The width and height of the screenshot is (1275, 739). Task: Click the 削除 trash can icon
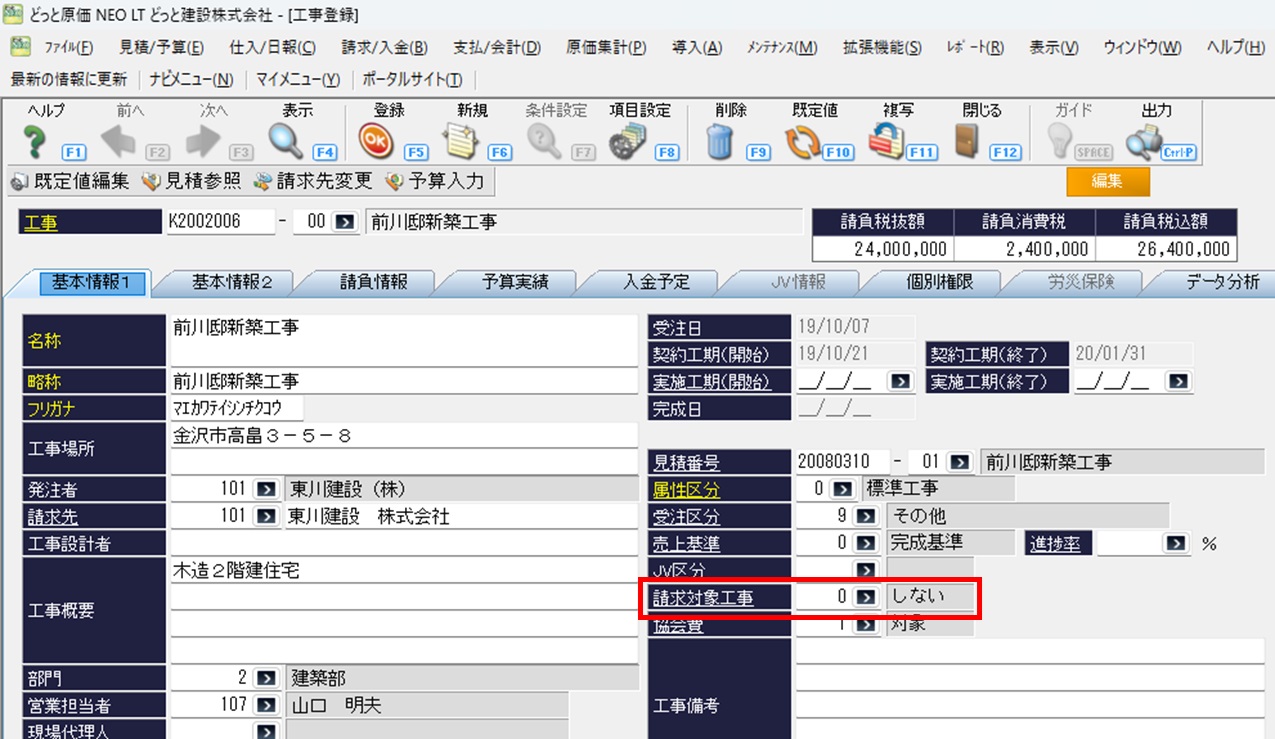(720, 144)
